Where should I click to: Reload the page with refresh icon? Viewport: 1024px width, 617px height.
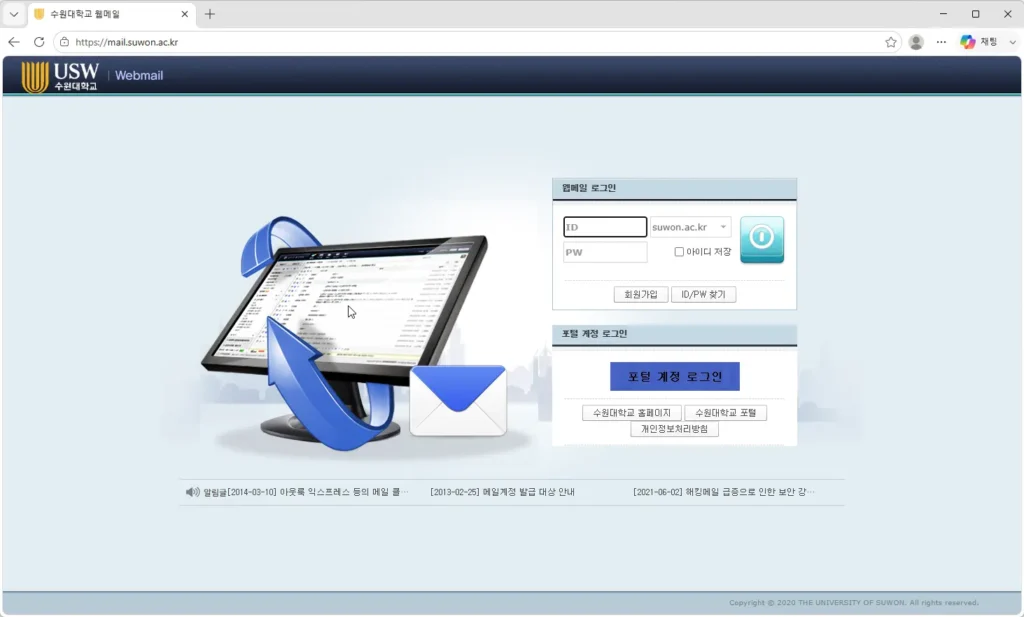click(x=39, y=42)
